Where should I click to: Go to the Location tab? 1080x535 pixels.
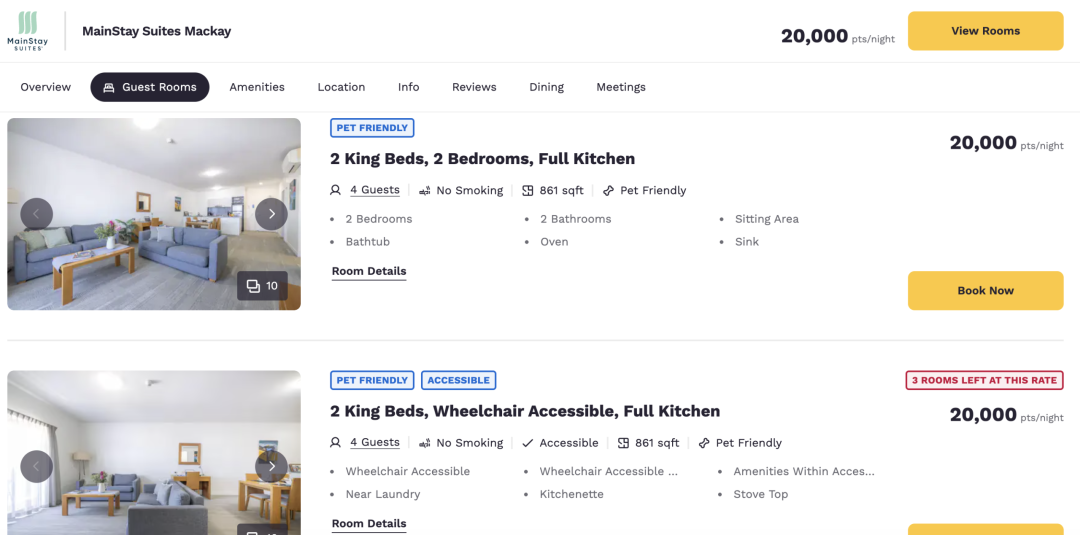(x=341, y=87)
